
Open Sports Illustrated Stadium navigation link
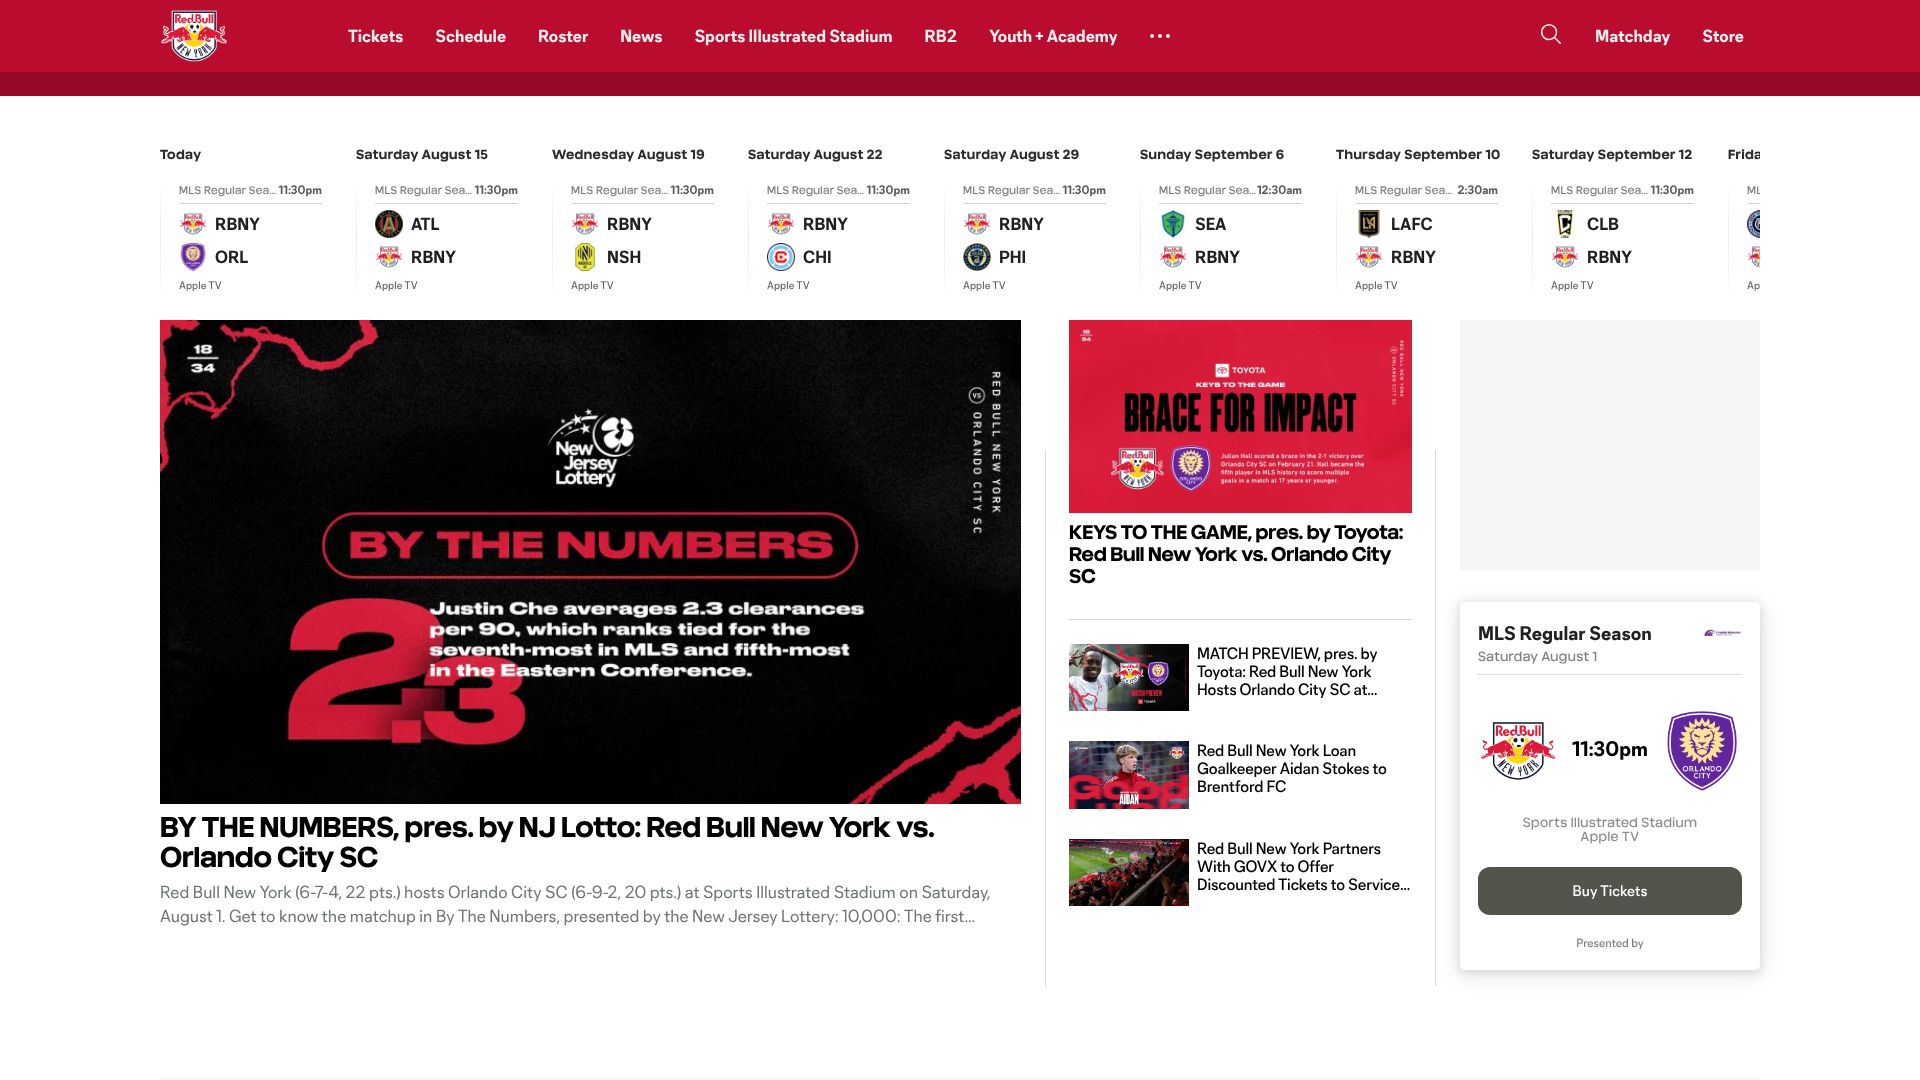pyautogui.click(x=793, y=36)
